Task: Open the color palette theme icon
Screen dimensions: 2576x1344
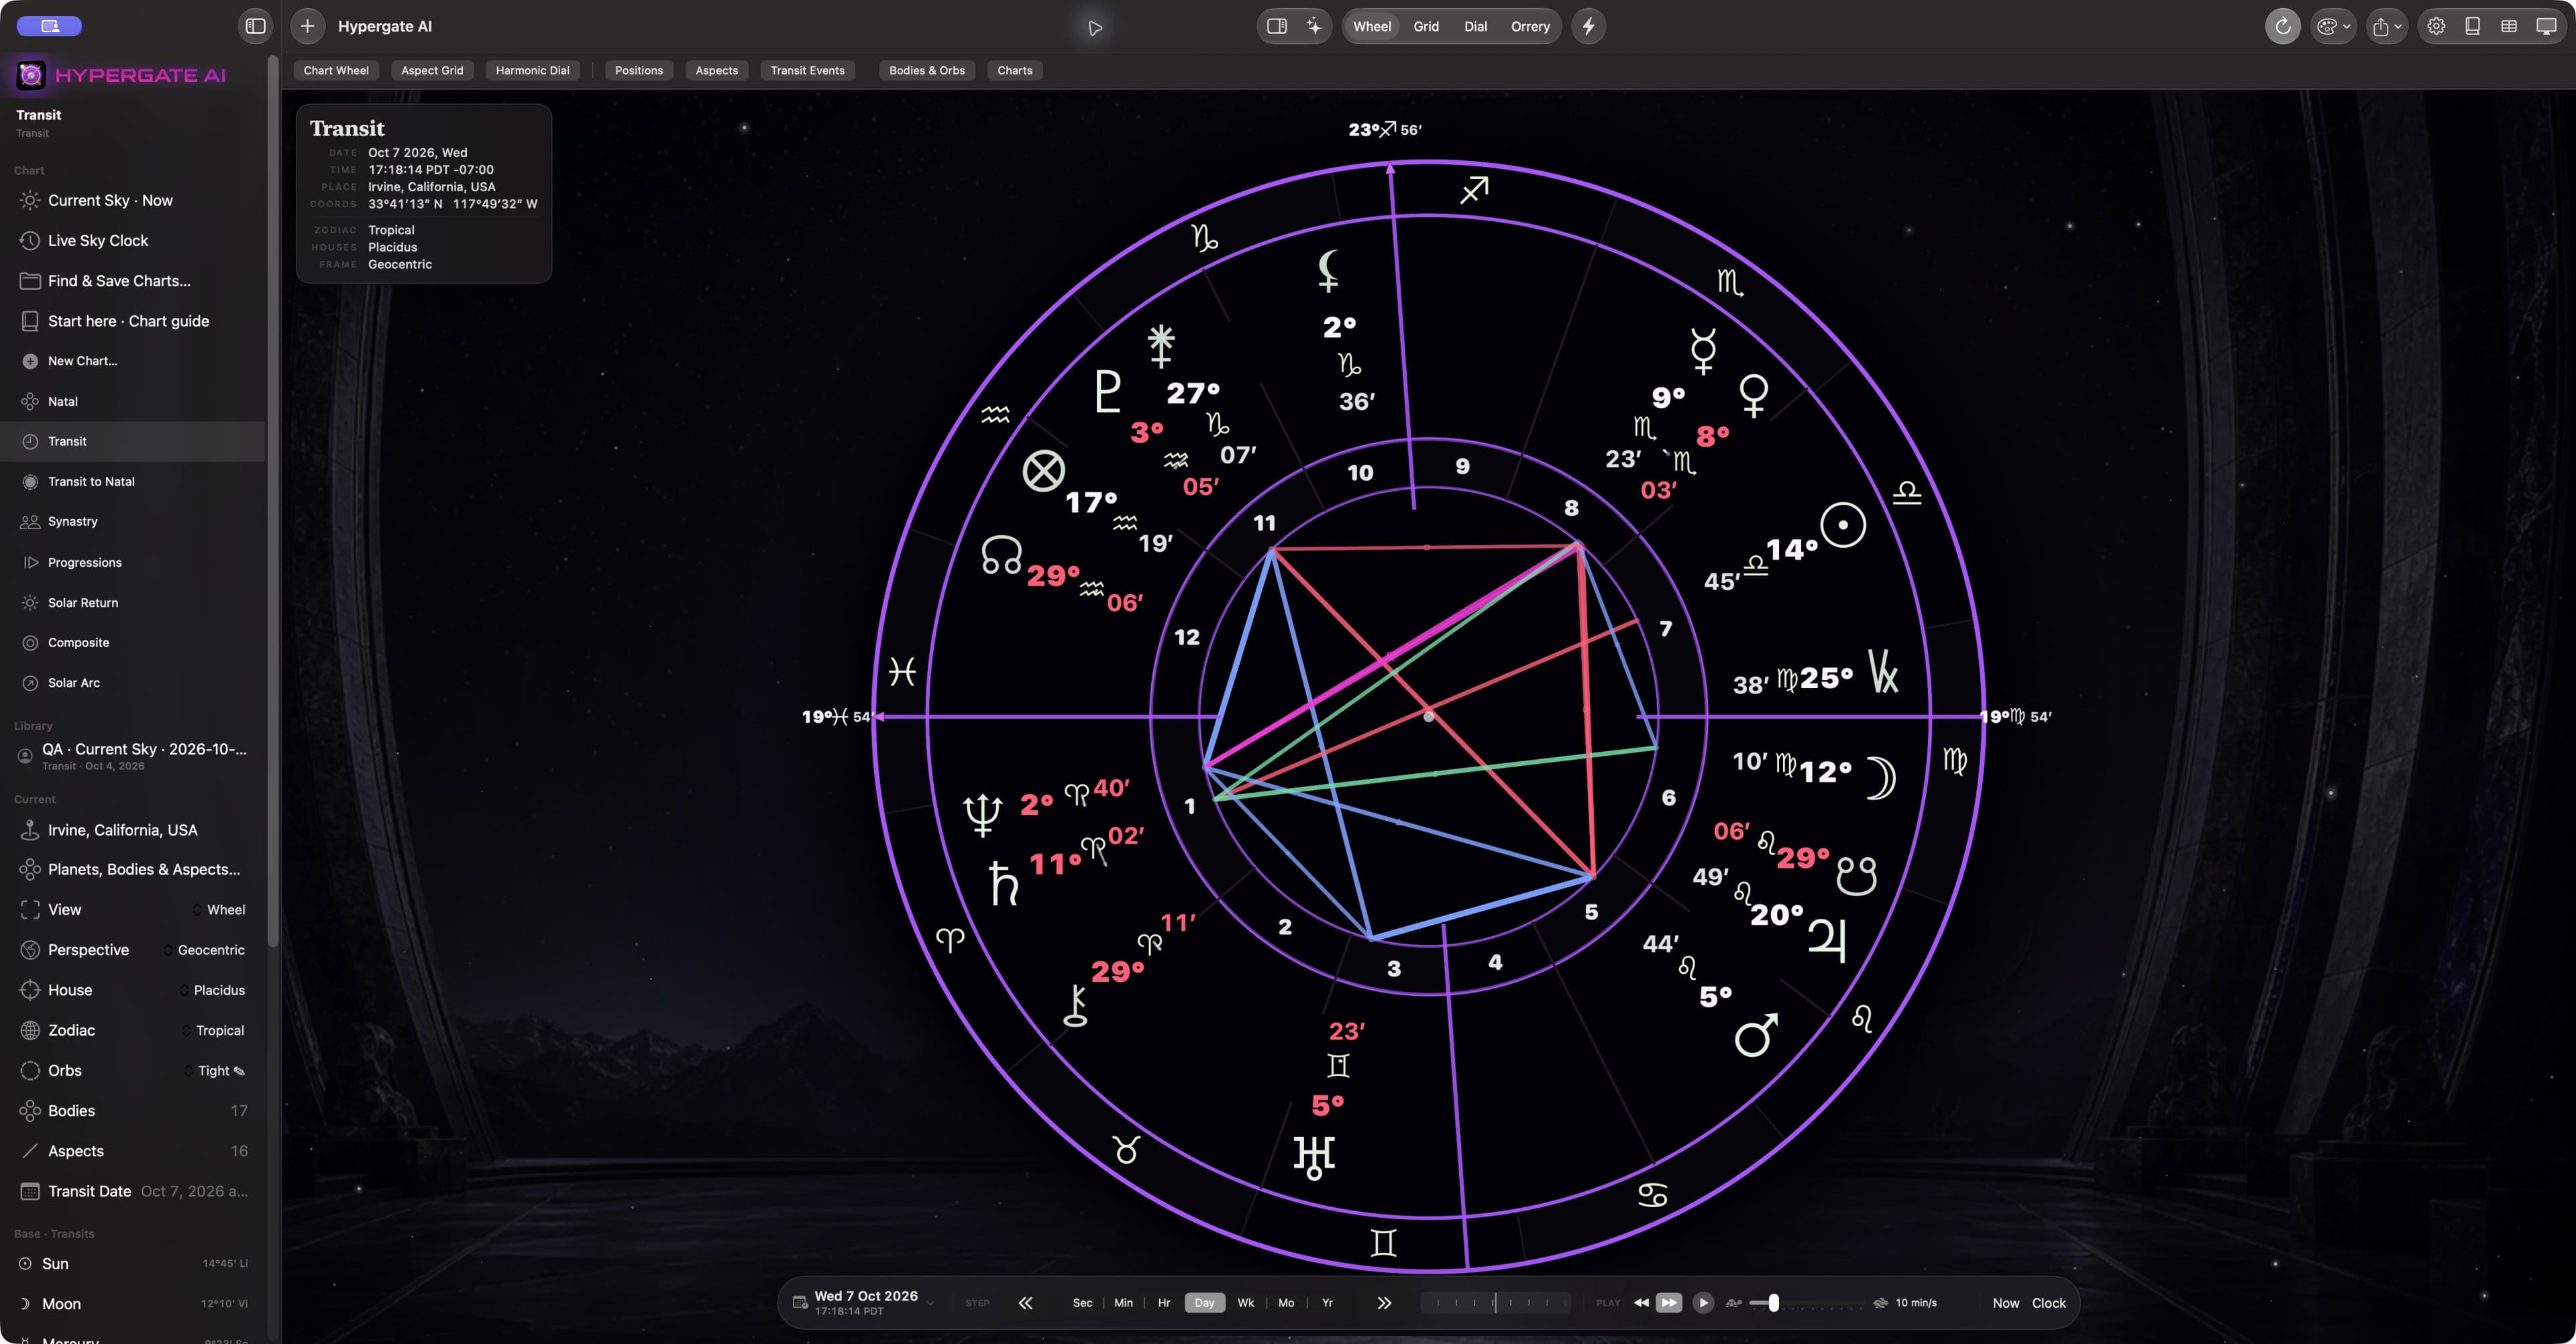Action: (2332, 26)
